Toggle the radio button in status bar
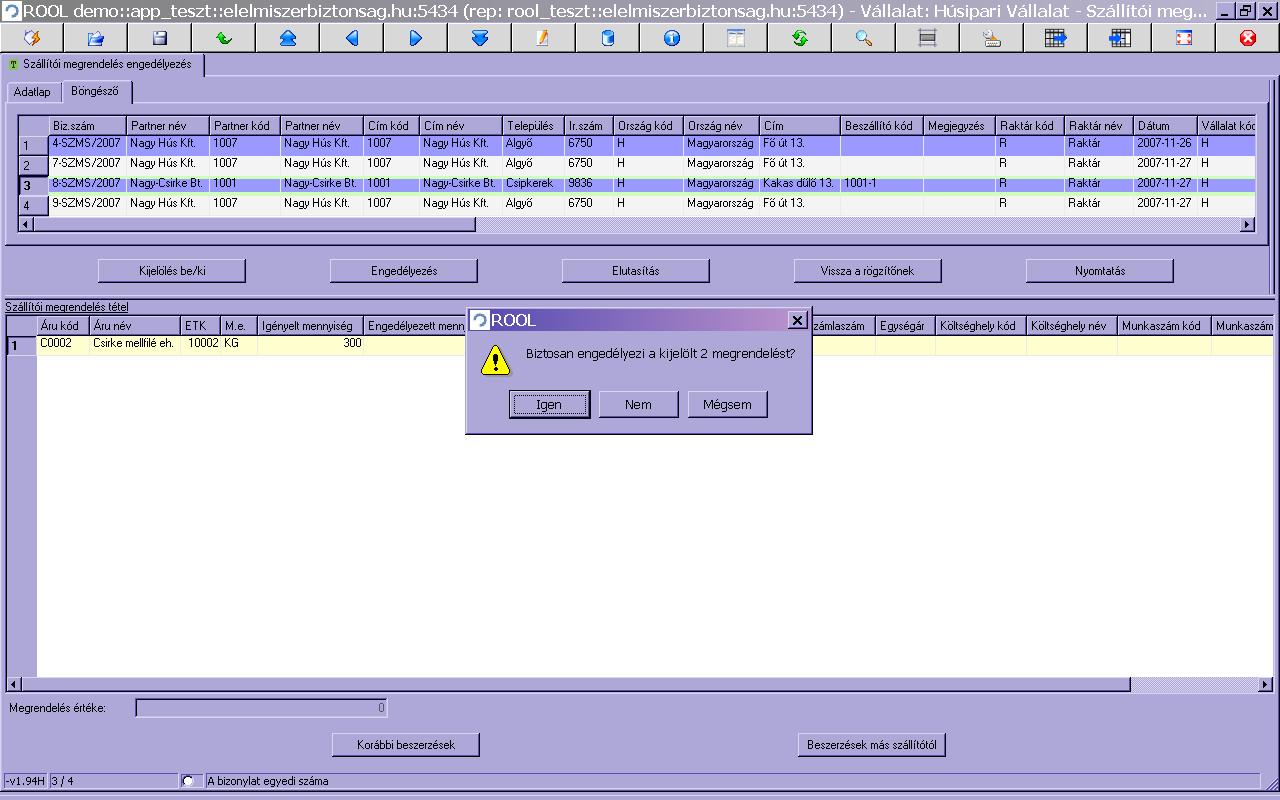The width and height of the screenshot is (1280, 800). pos(188,780)
